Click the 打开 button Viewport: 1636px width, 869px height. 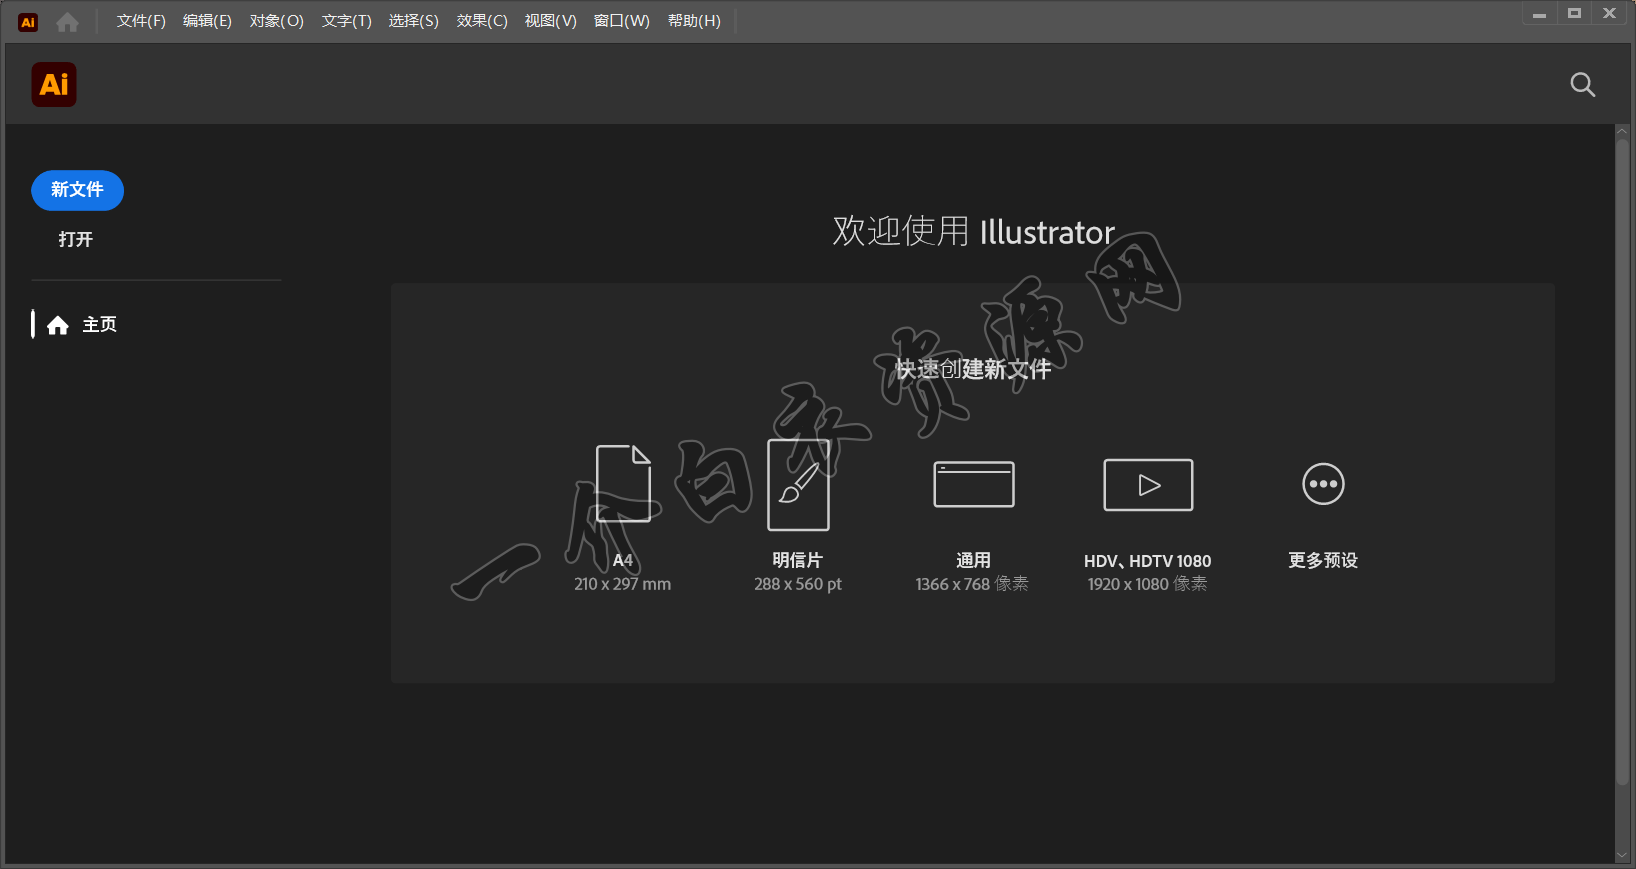click(76, 239)
